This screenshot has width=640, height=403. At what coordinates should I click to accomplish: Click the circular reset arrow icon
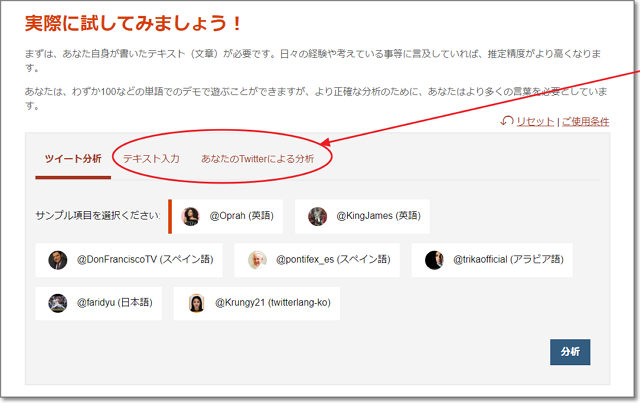507,121
